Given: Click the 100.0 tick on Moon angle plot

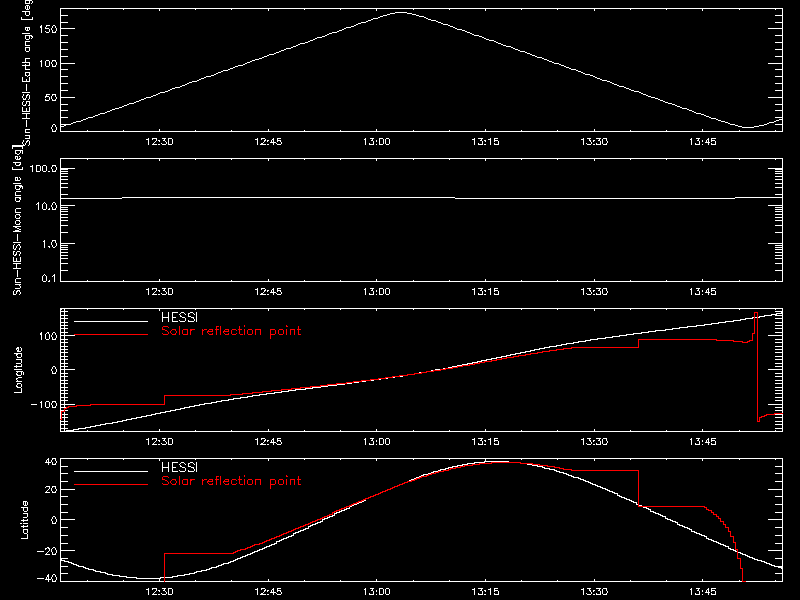Looking at the screenshot, I should (x=43, y=169).
